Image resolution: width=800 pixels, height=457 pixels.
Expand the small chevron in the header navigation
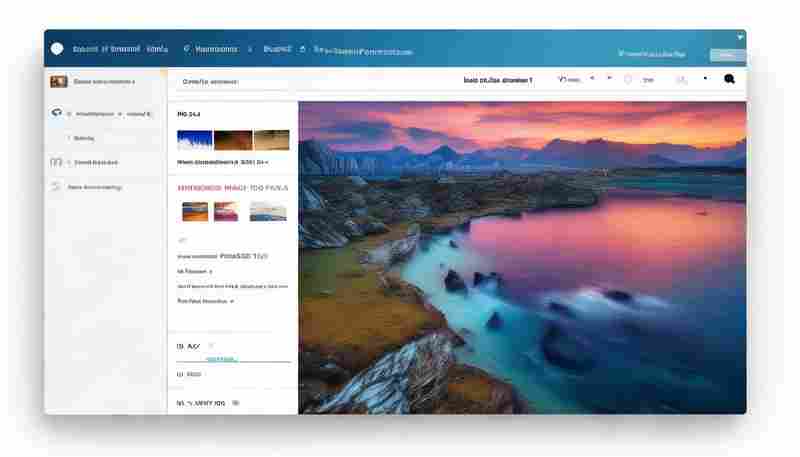(250, 49)
